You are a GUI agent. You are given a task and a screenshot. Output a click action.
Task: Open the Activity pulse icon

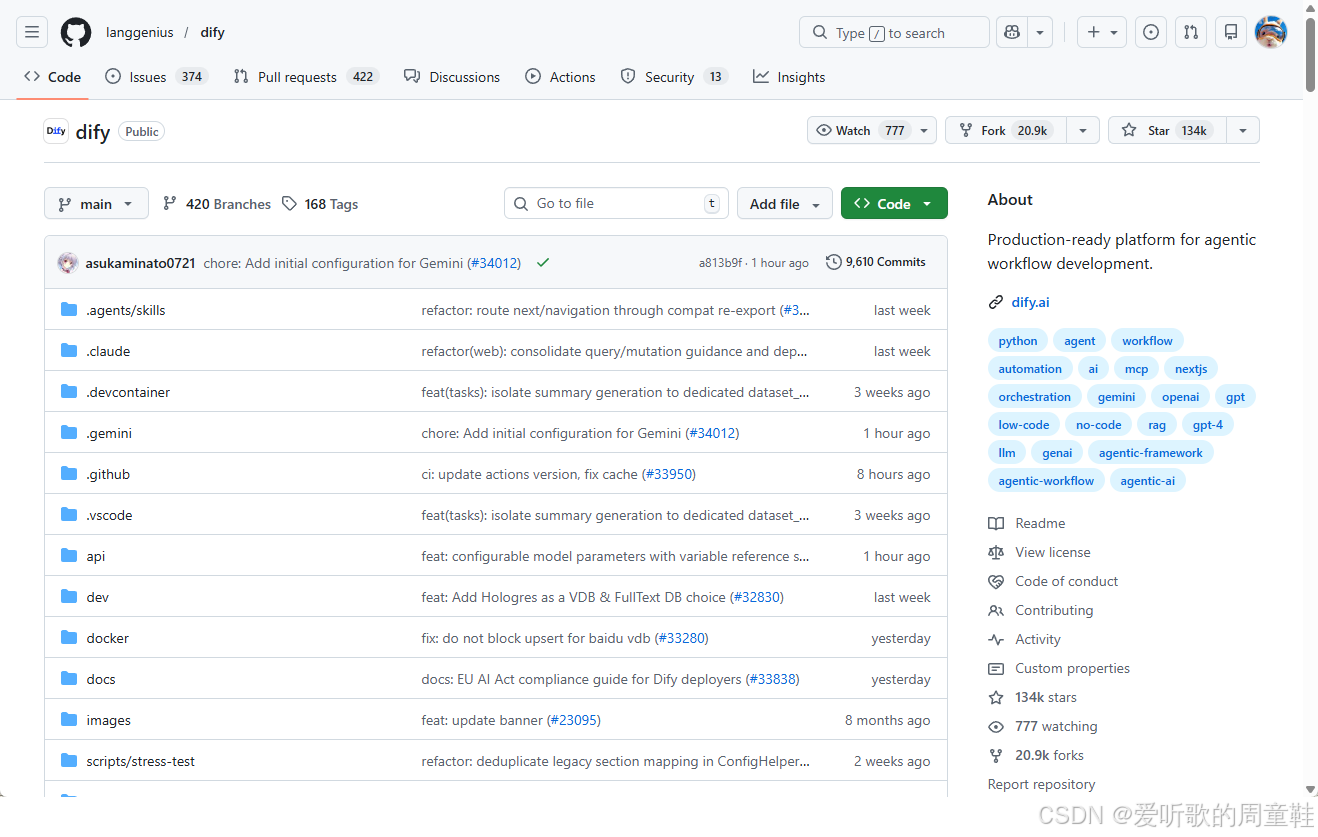tap(995, 639)
